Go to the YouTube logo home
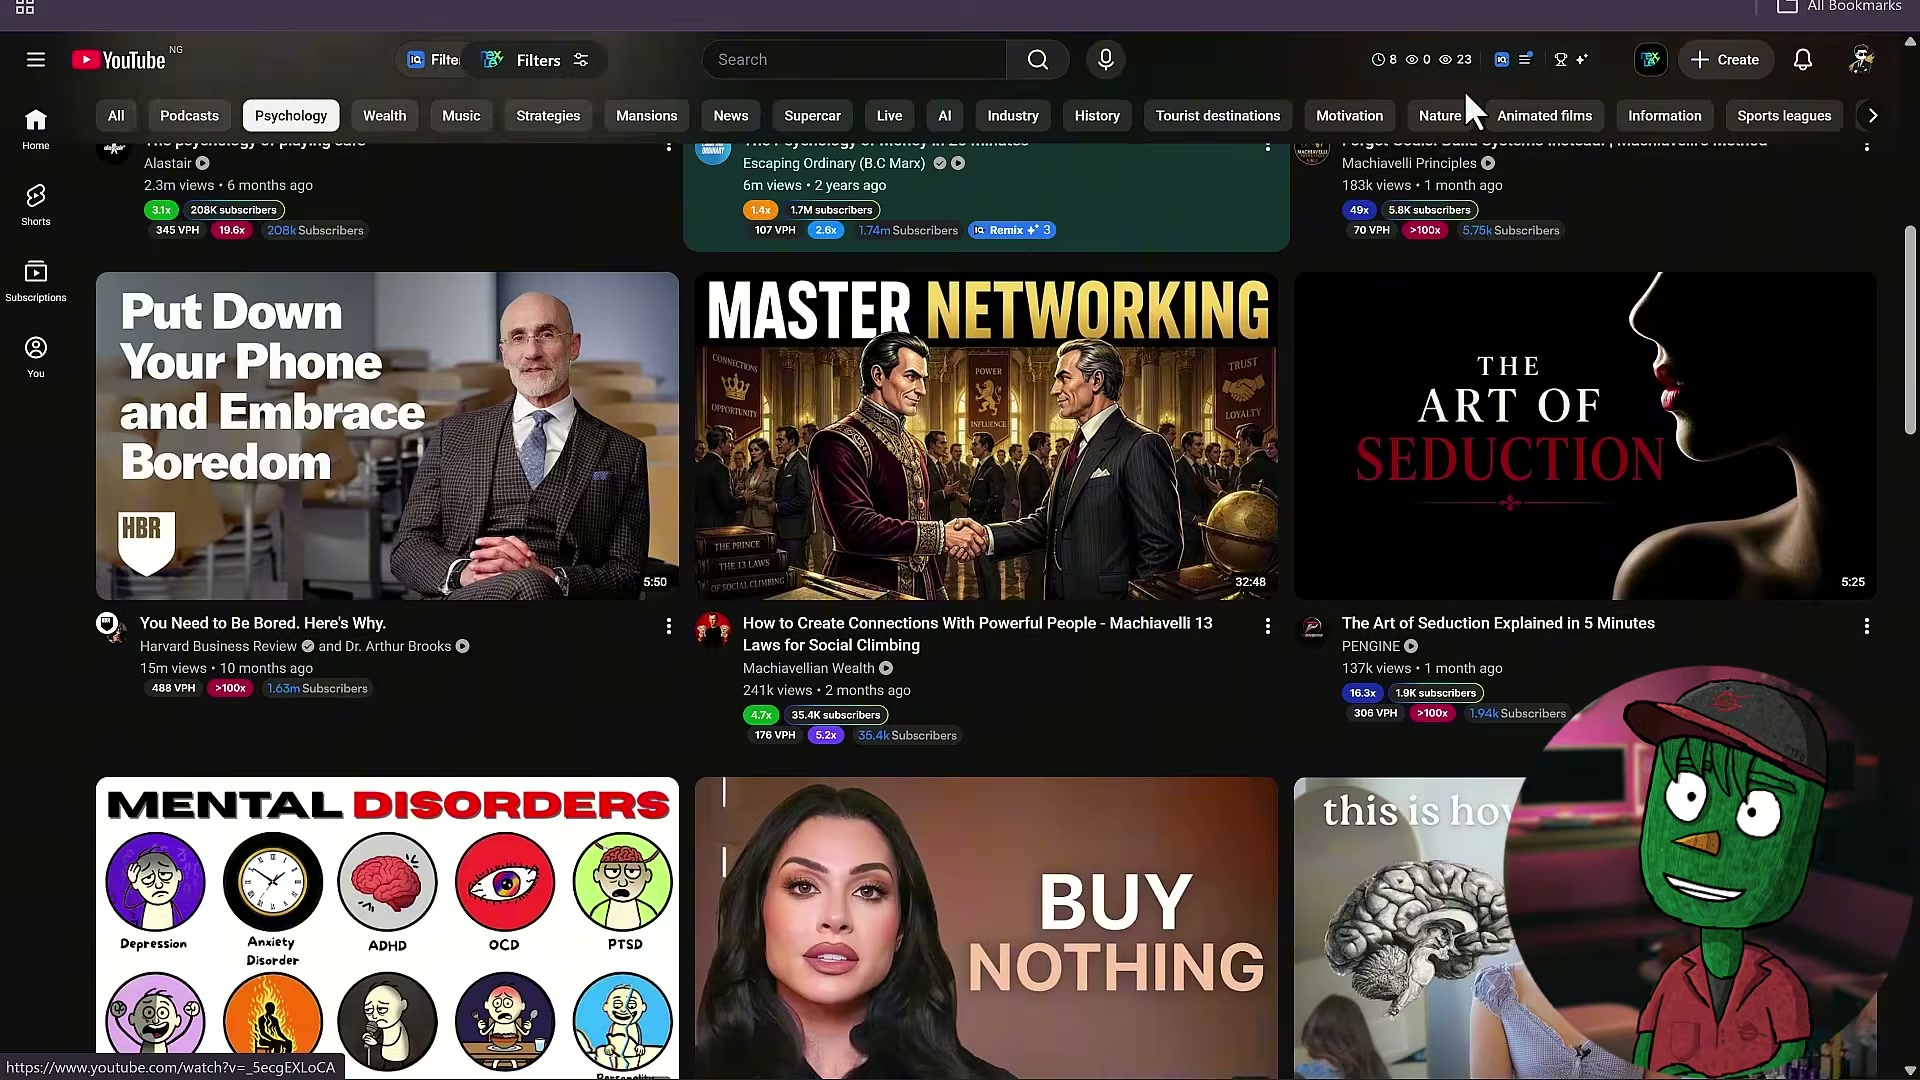This screenshot has width=1920, height=1080. [119, 60]
